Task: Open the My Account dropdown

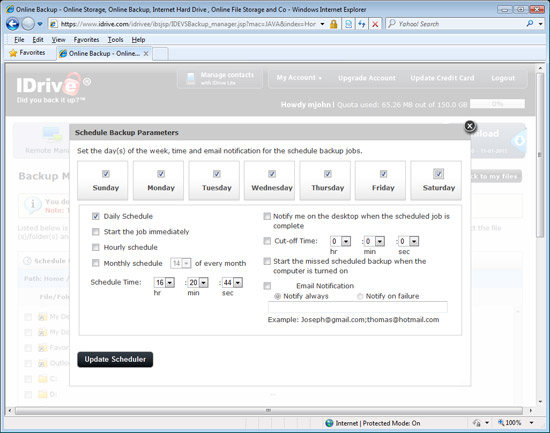Action: (x=299, y=78)
